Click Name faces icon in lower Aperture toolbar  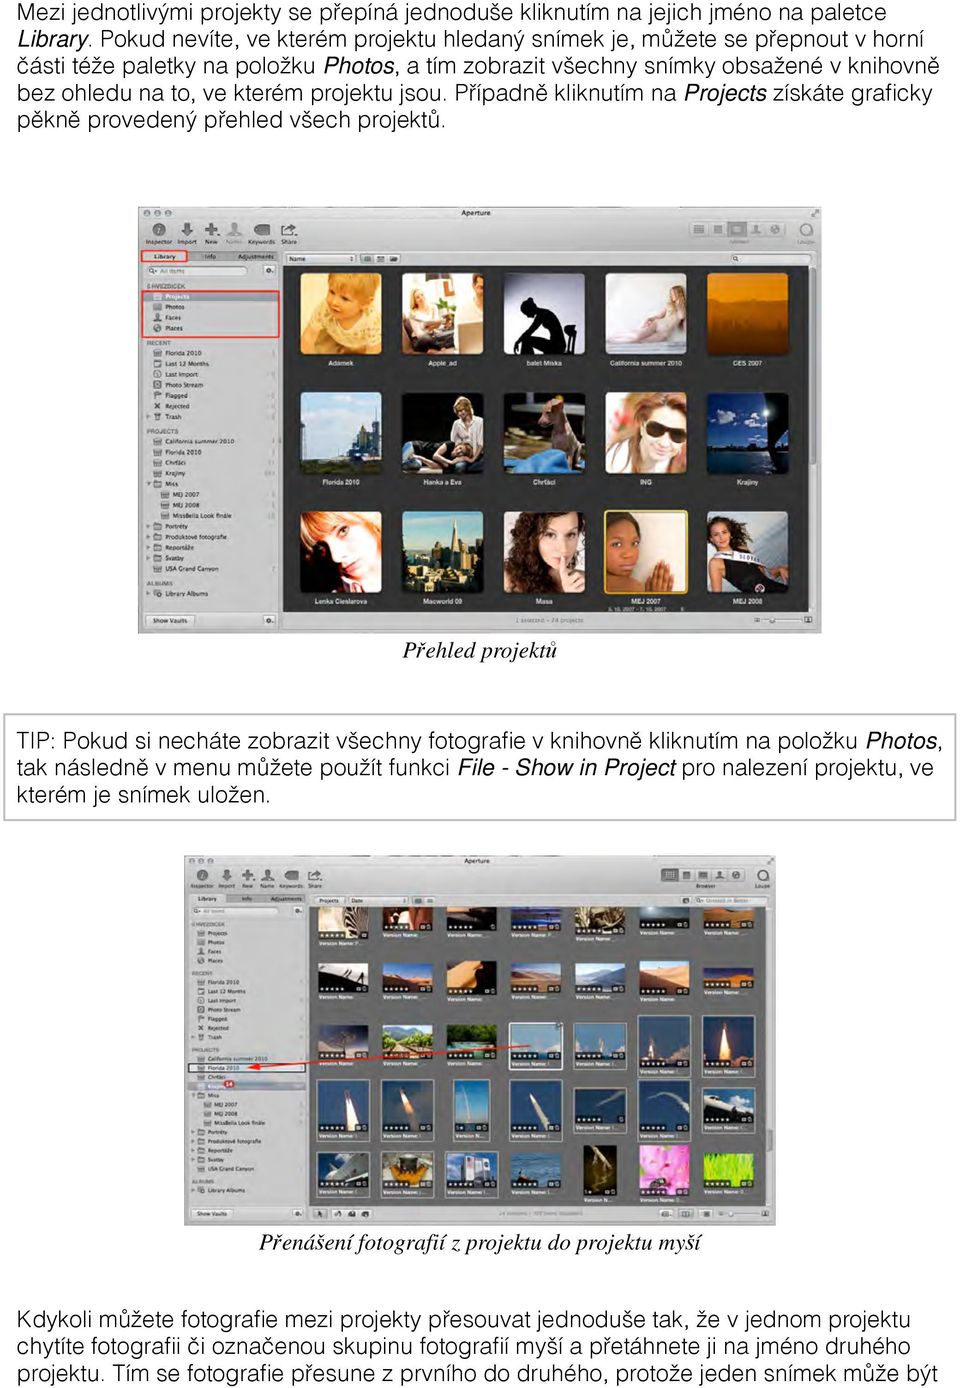(x=267, y=876)
